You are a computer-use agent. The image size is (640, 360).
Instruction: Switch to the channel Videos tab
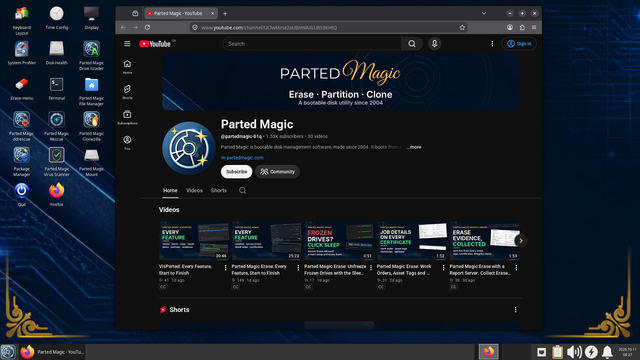[x=194, y=191]
